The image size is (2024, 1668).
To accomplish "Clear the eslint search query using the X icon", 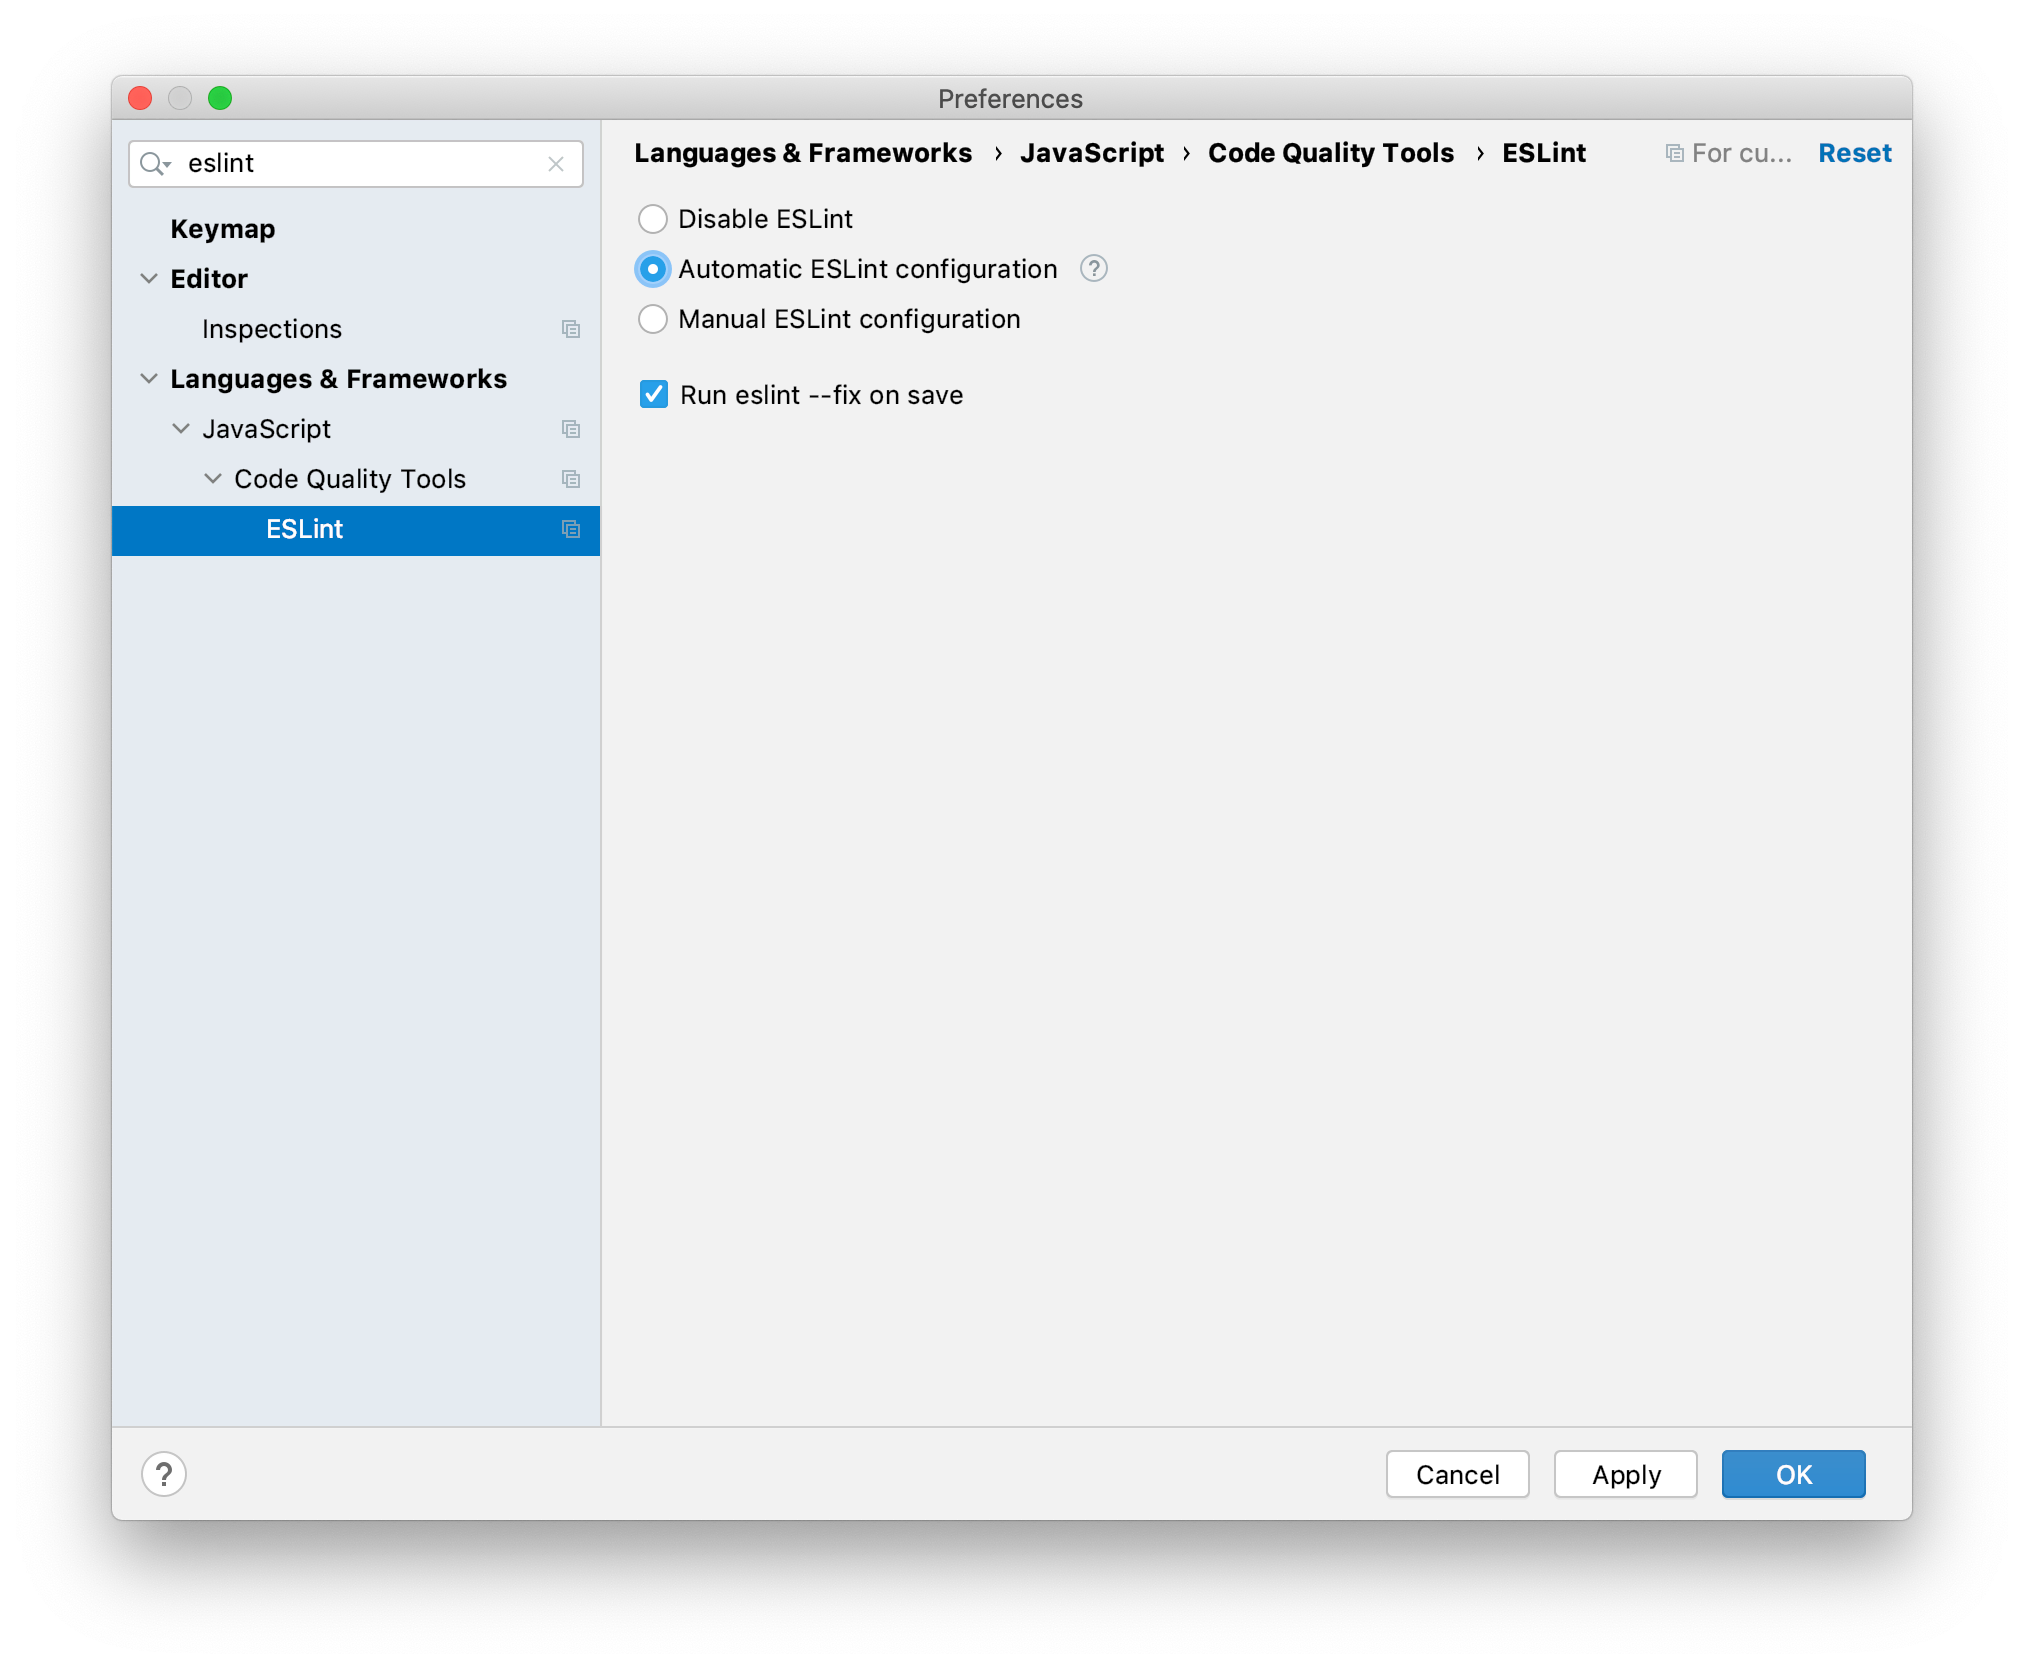I will point(556,163).
